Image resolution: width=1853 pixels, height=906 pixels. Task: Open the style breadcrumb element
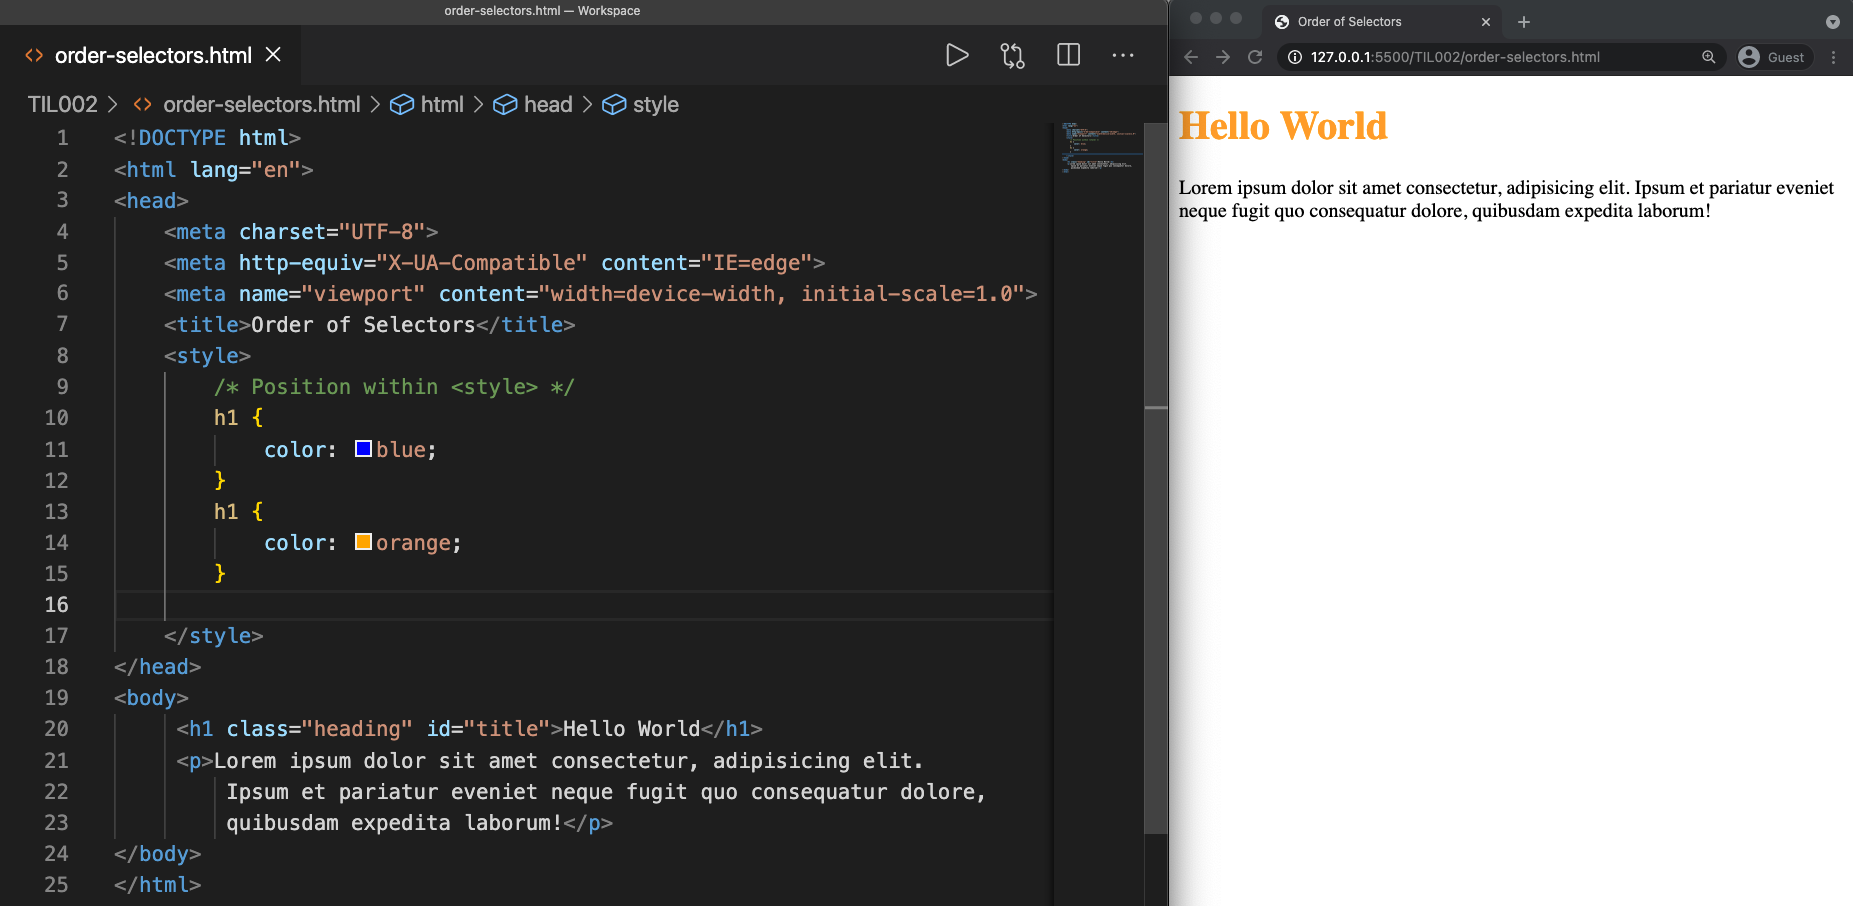click(640, 104)
